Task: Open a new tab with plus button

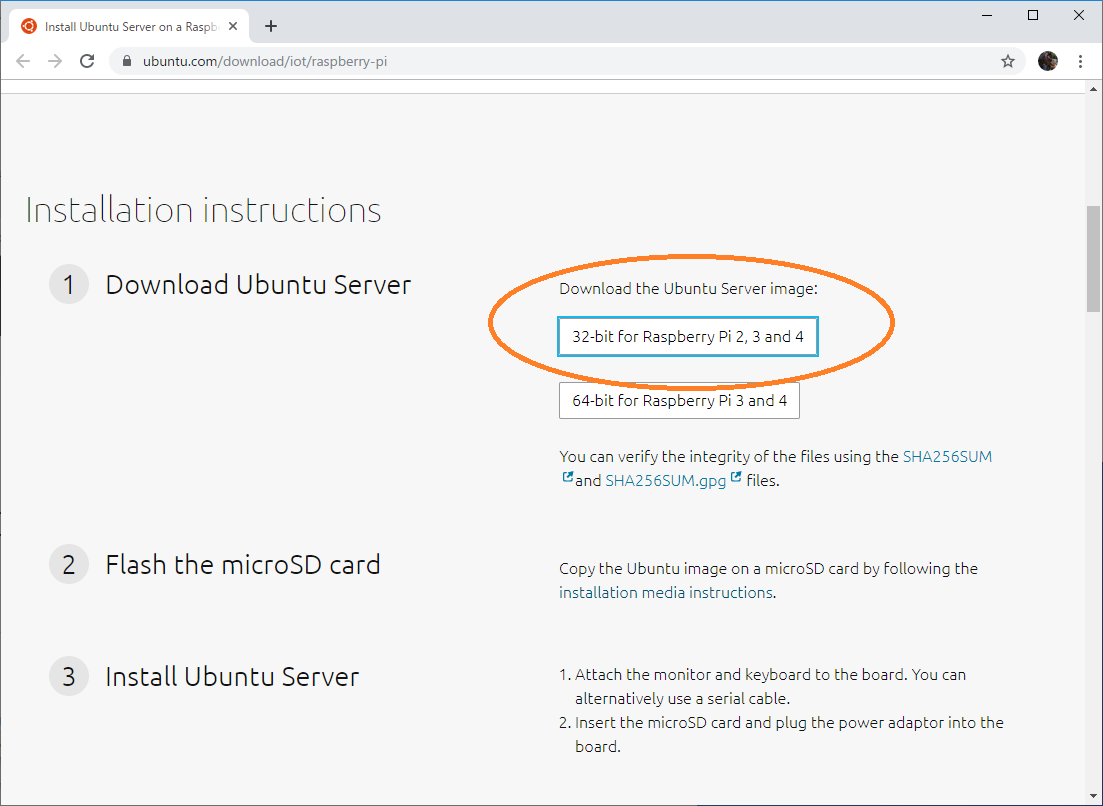Action: click(271, 26)
